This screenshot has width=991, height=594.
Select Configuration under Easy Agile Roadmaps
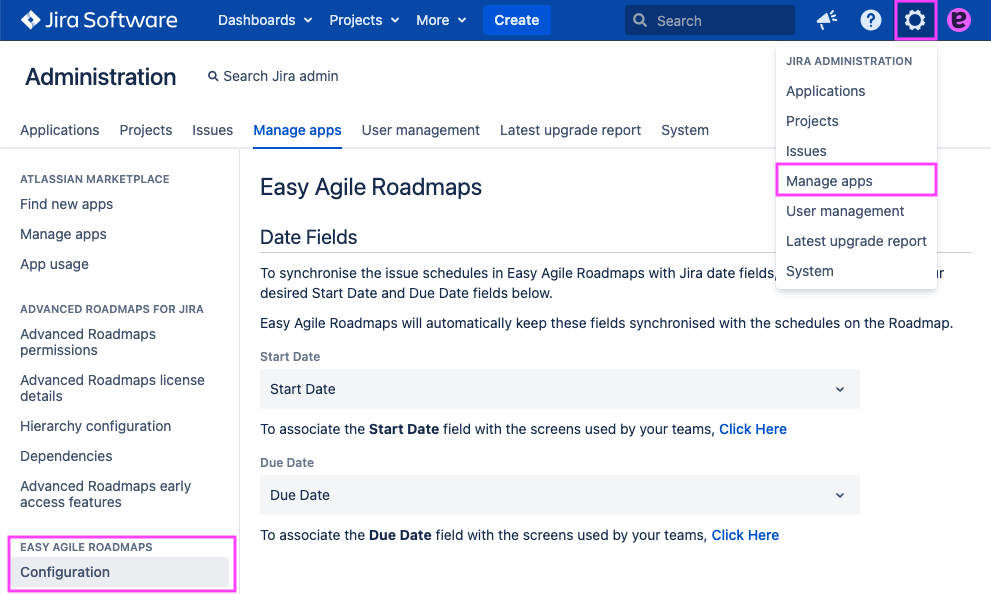65,572
